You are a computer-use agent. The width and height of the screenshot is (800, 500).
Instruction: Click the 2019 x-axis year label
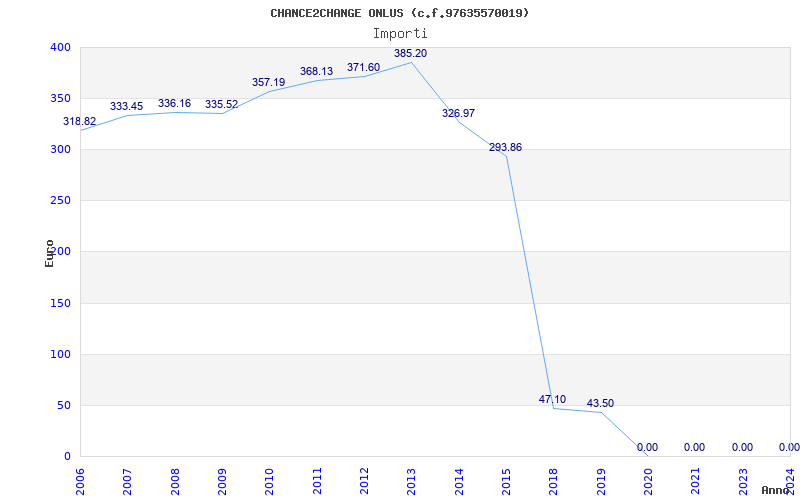pos(601,481)
